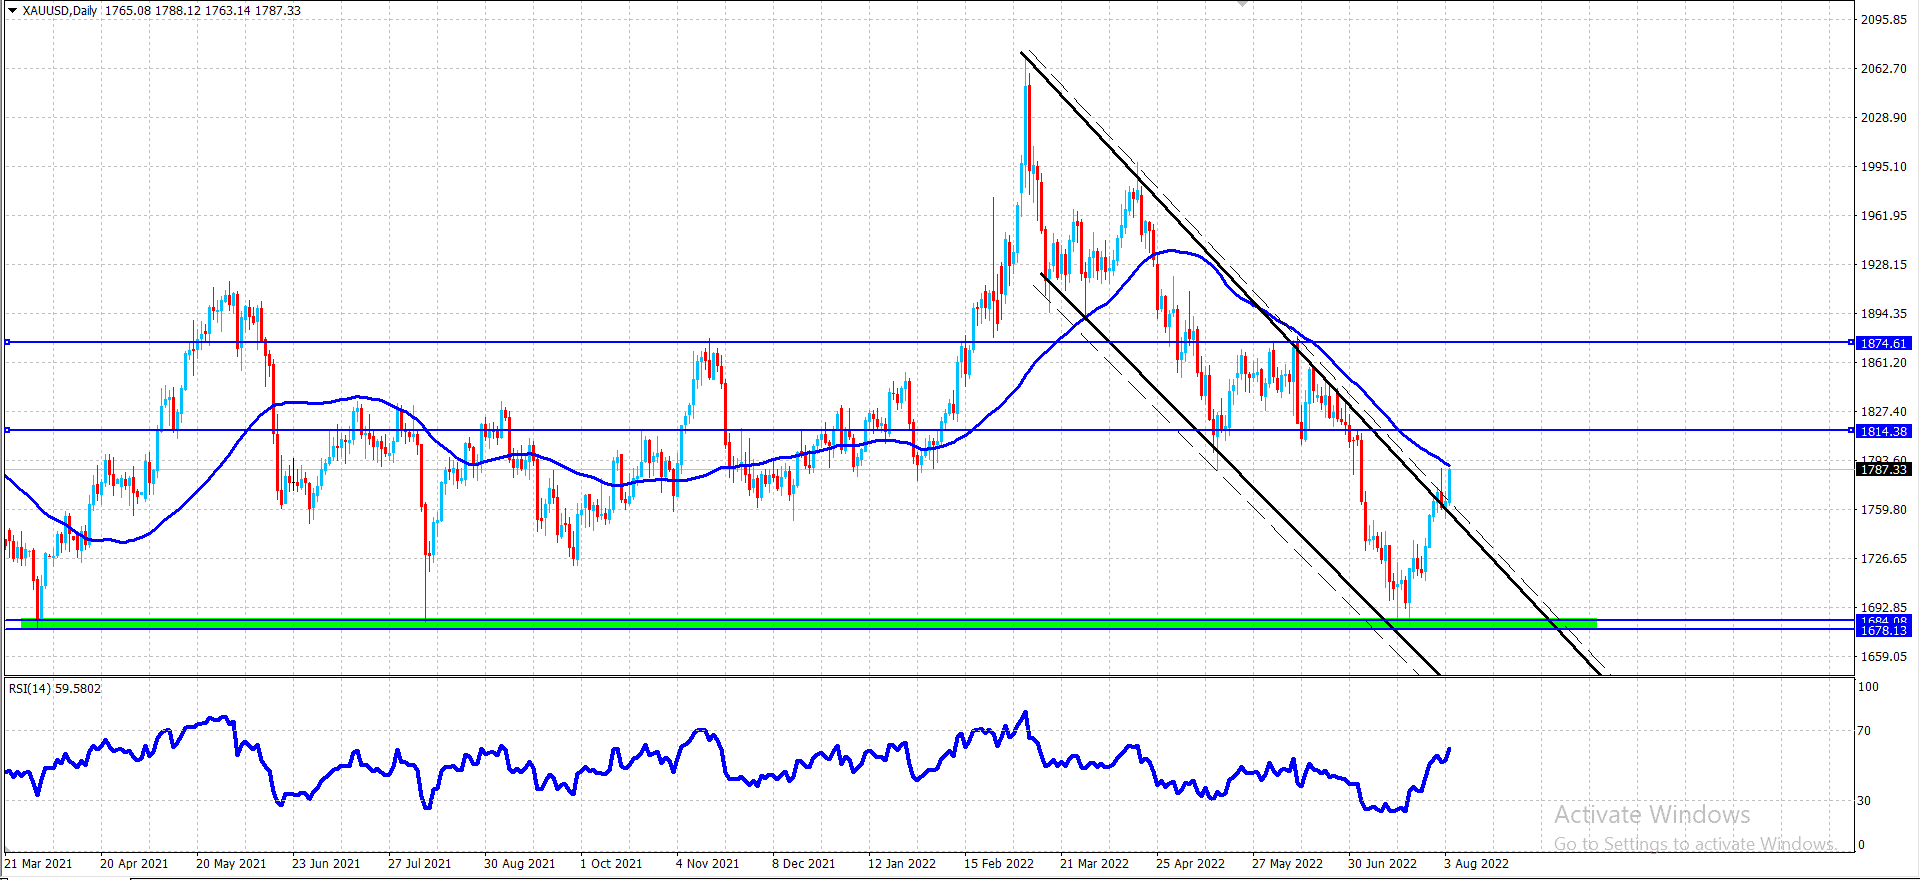The height and width of the screenshot is (880, 1920).
Task: Click the 3 Aug 2022 date label
Action: coord(1476,863)
